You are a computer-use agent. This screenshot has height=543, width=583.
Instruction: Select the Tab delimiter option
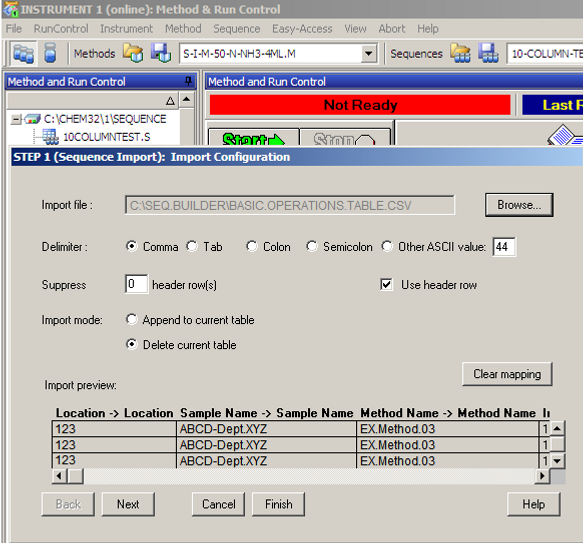[x=192, y=246]
